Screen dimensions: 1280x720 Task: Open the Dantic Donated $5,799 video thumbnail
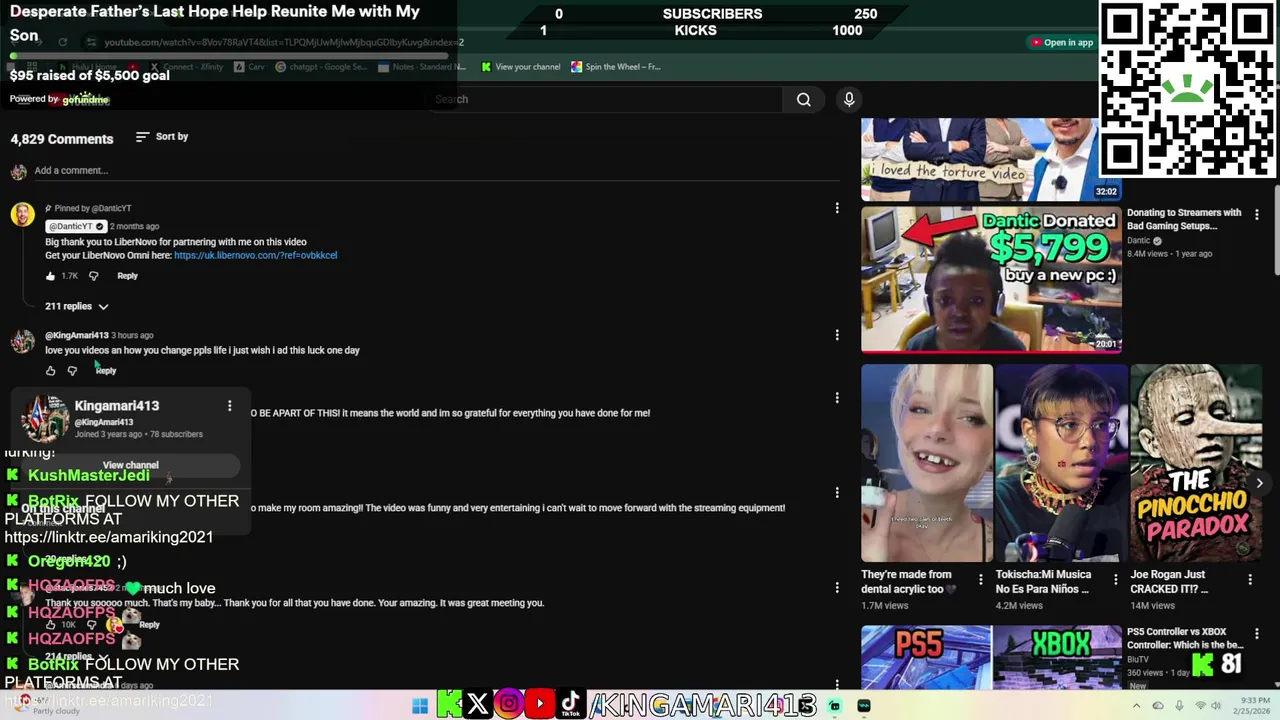(x=991, y=280)
